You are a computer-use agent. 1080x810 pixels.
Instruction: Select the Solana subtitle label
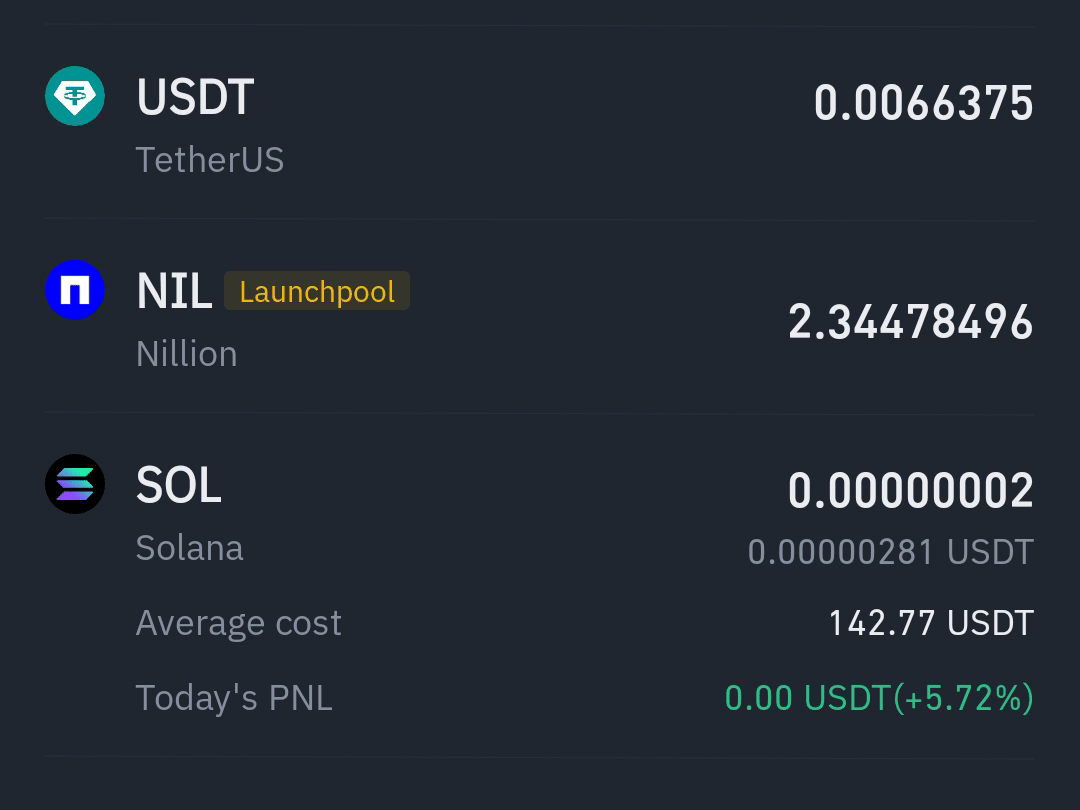(x=189, y=548)
